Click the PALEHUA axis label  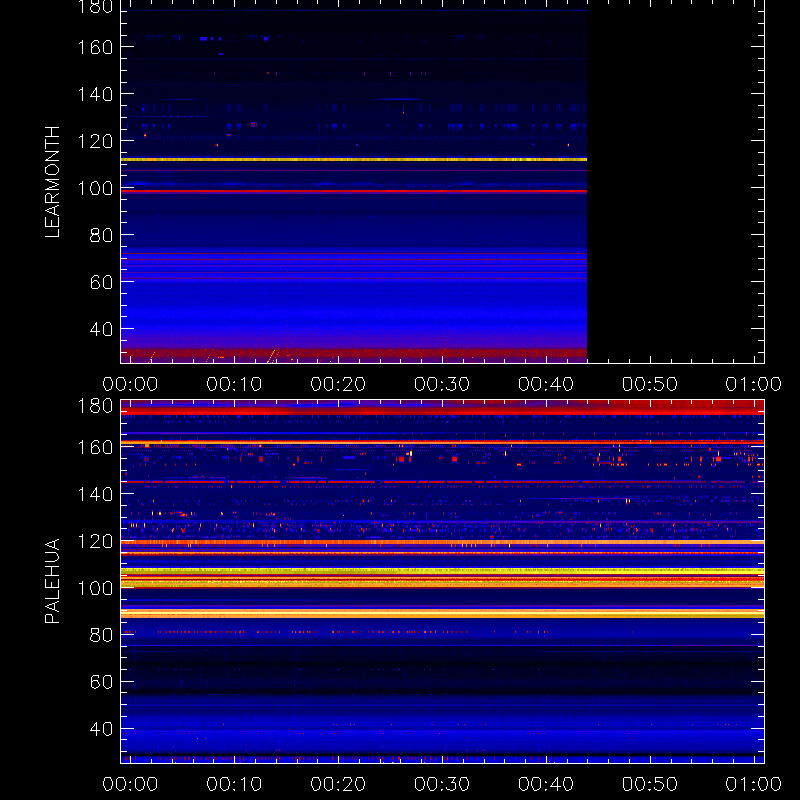(53, 581)
